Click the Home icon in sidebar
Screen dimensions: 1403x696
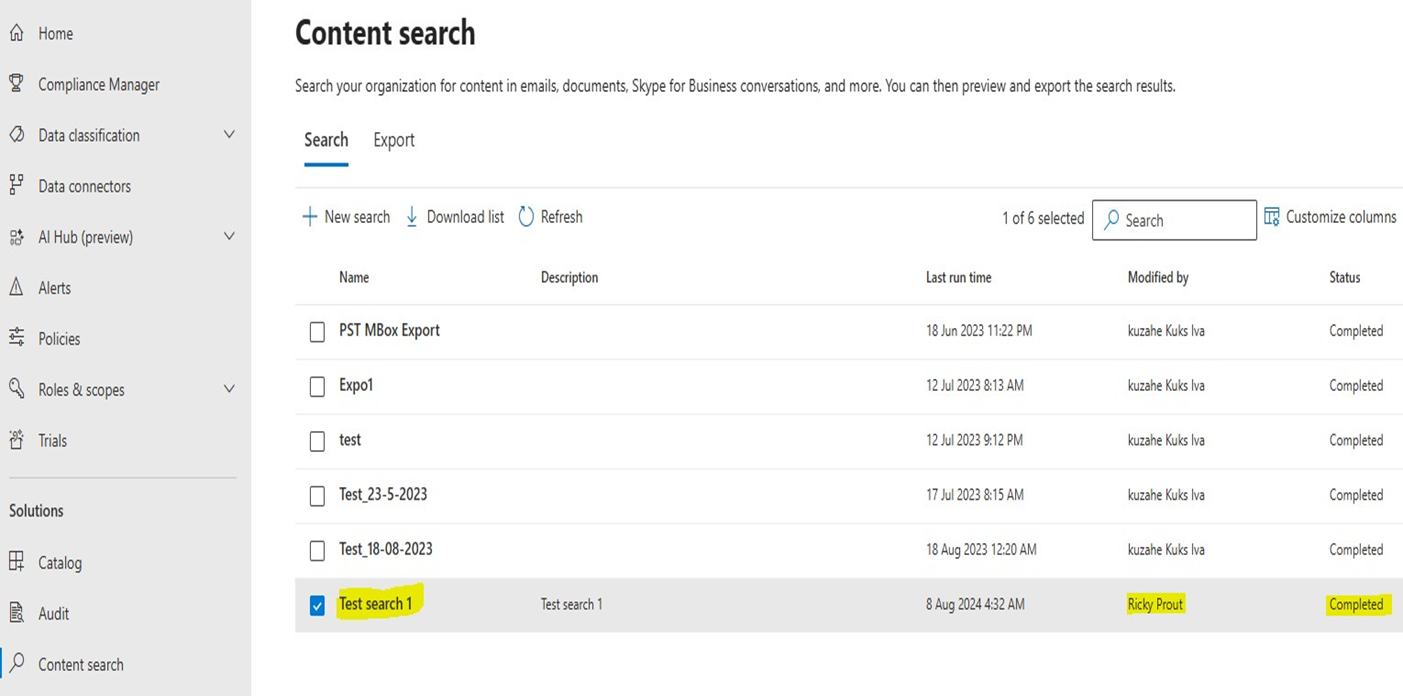16,33
